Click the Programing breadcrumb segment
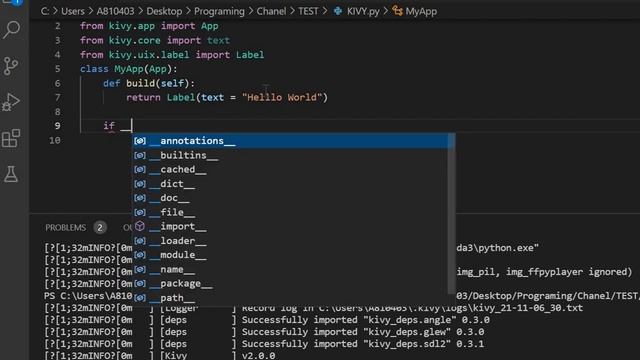 click(219, 11)
